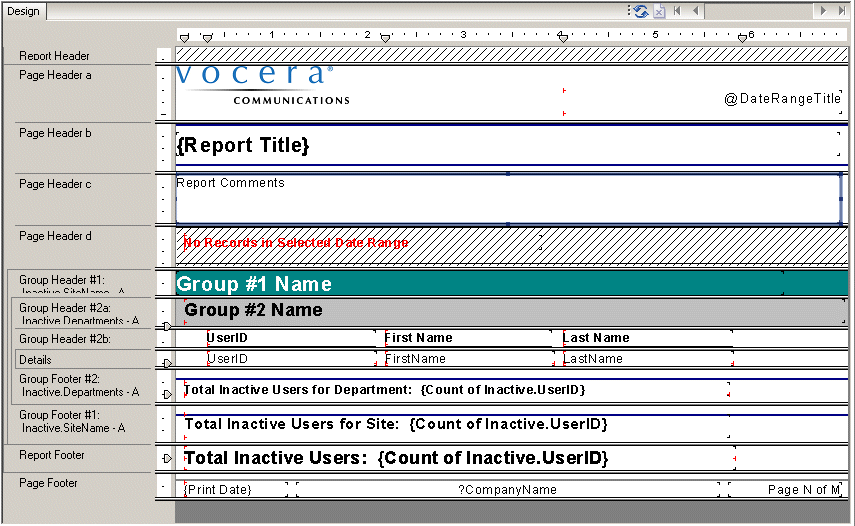855x526 pixels.
Task: Select the Report Header section label
Action: 54,56
